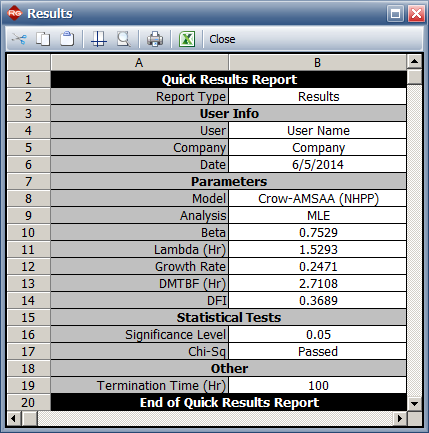Select the Termination Time value 100
This screenshot has height=433, width=429.
(317, 385)
